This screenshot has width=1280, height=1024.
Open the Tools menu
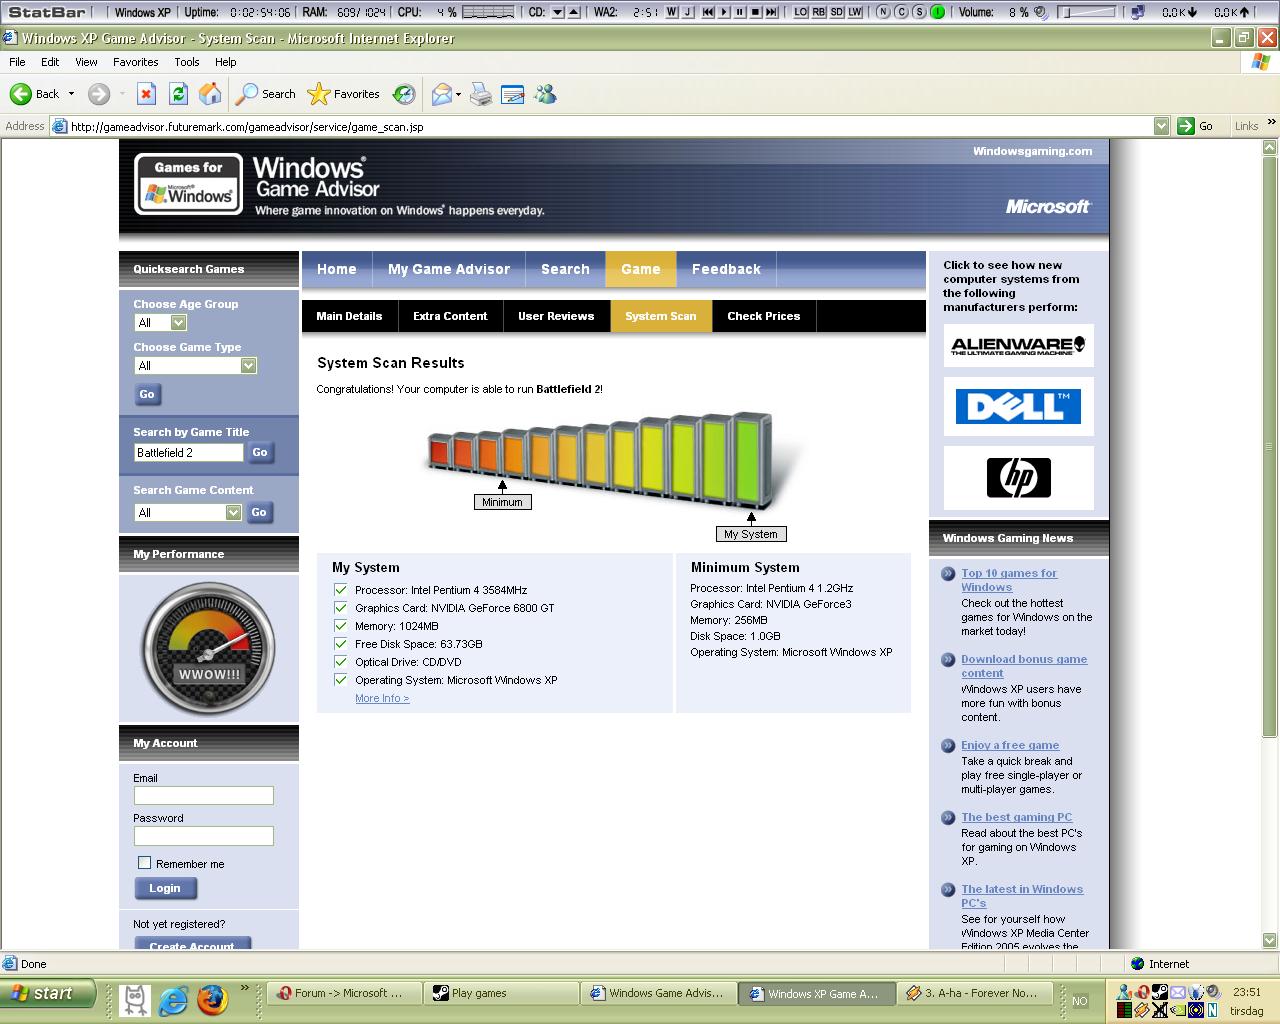point(187,62)
